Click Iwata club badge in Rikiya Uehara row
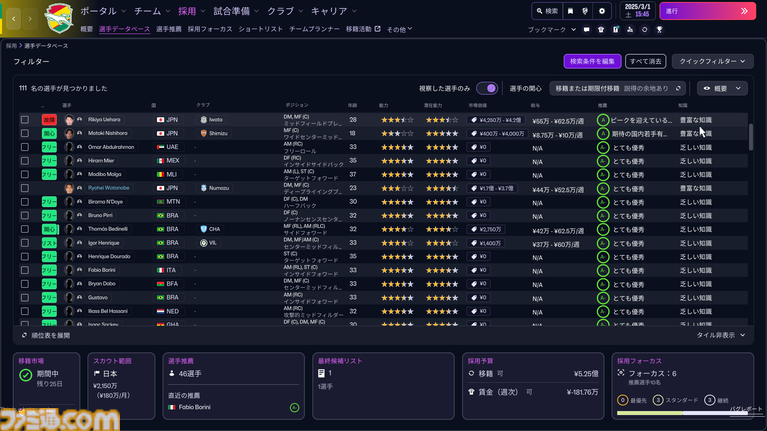This screenshot has height=431, width=767. [204, 120]
